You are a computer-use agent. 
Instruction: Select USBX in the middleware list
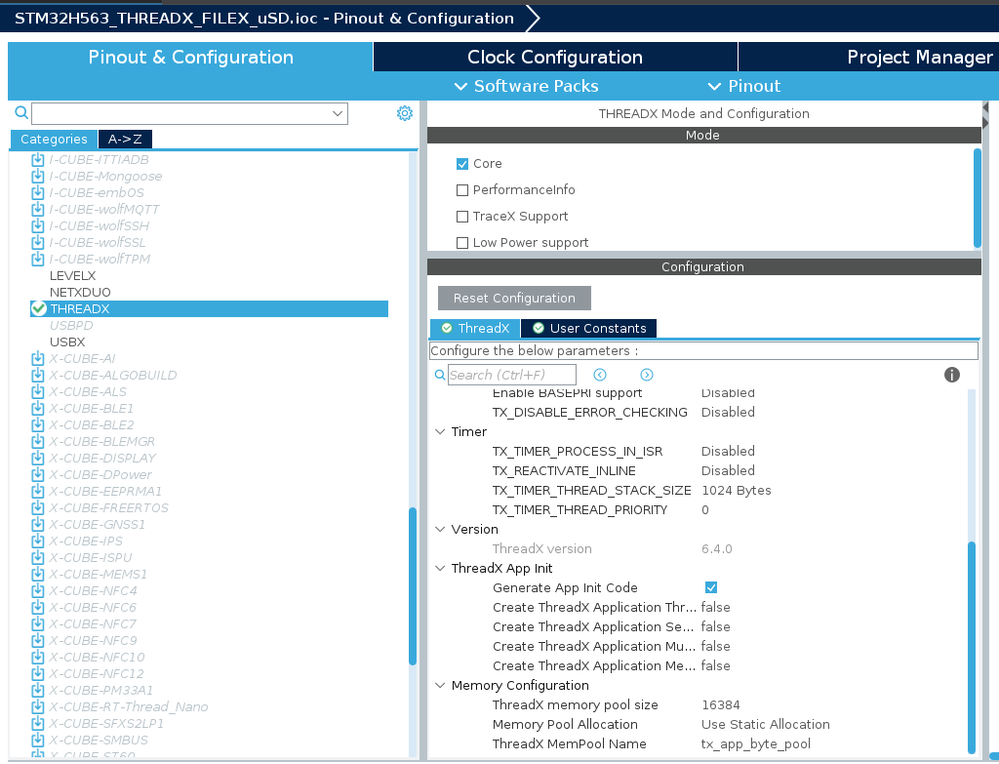pyautogui.click(x=68, y=342)
